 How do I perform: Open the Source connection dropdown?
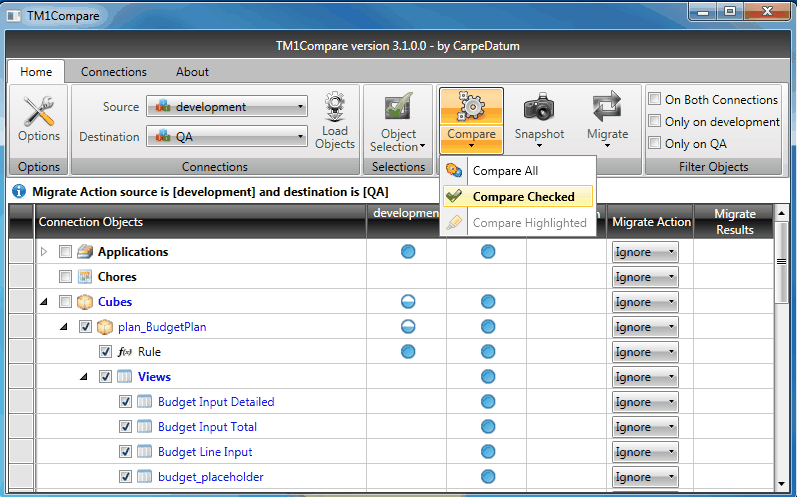(x=227, y=107)
